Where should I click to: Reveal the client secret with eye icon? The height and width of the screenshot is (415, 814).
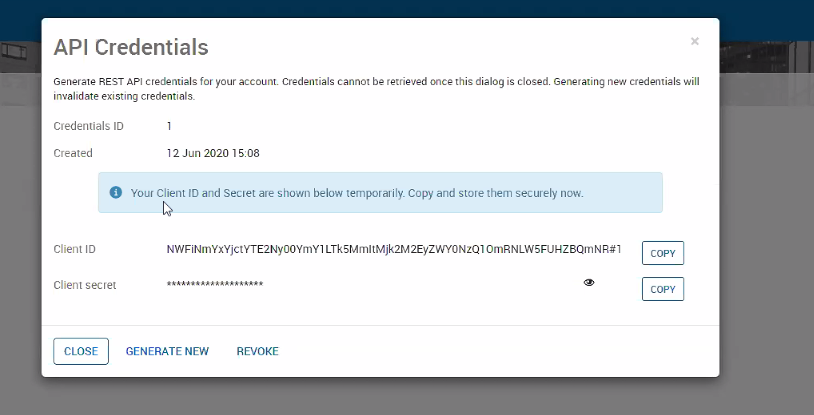tap(589, 283)
